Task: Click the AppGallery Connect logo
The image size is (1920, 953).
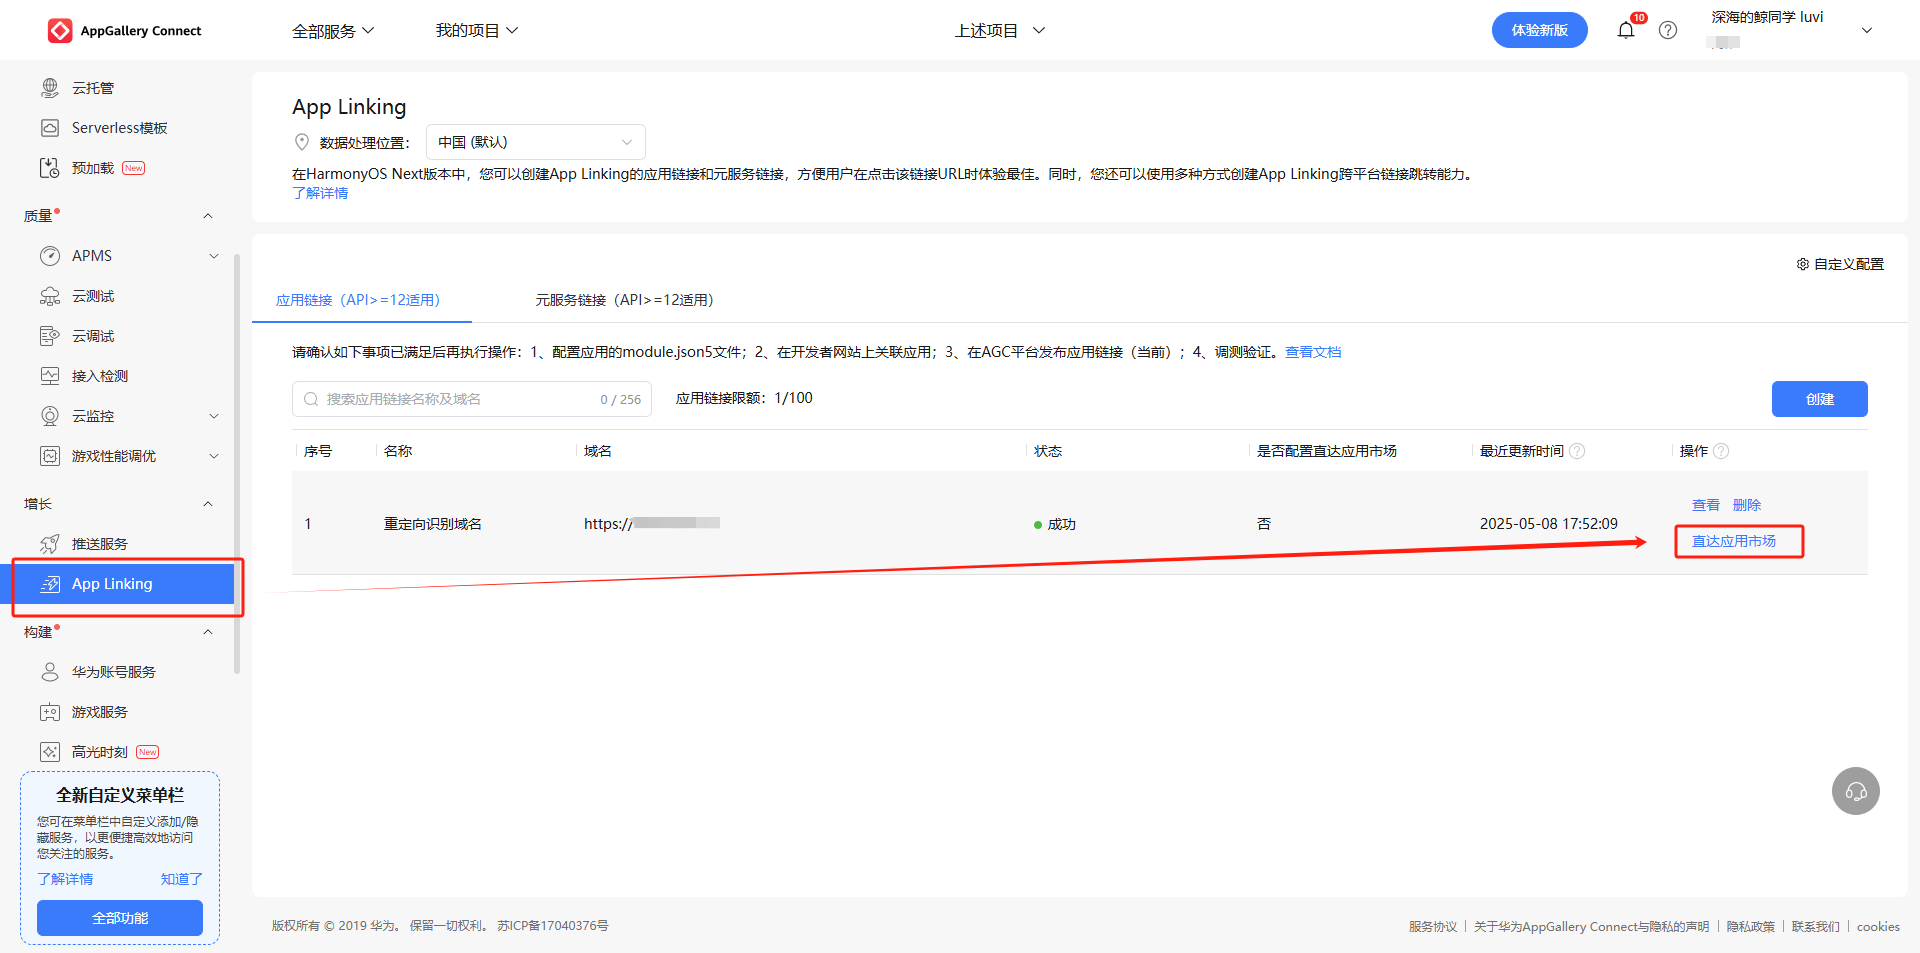Action: click(124, 31)
